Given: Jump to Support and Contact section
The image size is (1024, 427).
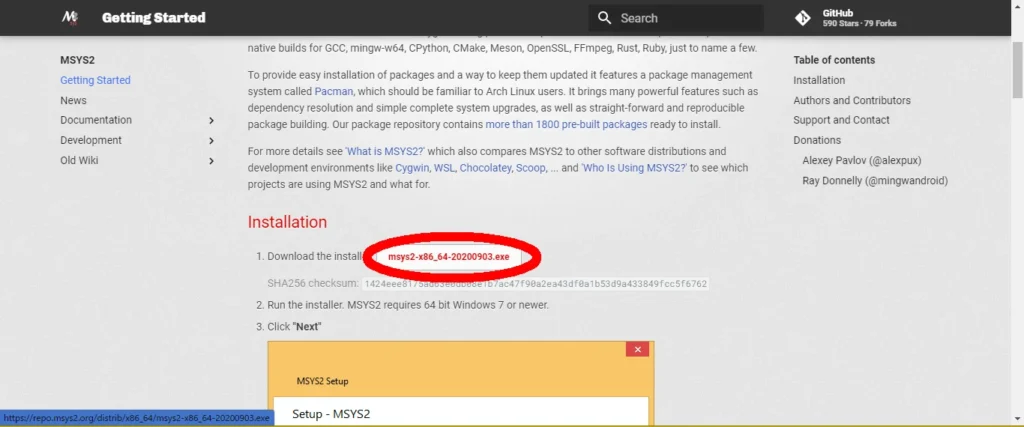Looking at the screenshot, I should (841, 120).
